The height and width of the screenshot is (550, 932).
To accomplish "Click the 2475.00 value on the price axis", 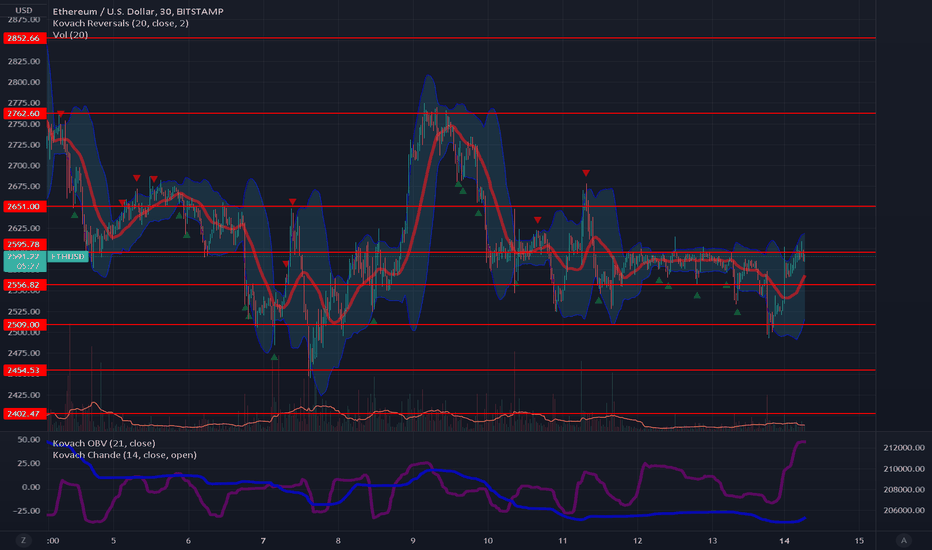I will tap(24, 353).
